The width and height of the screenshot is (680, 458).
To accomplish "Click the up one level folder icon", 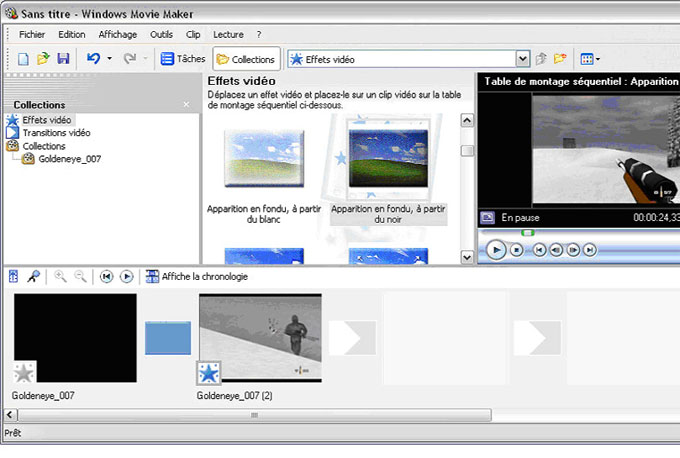I will [x=541, y=59].
